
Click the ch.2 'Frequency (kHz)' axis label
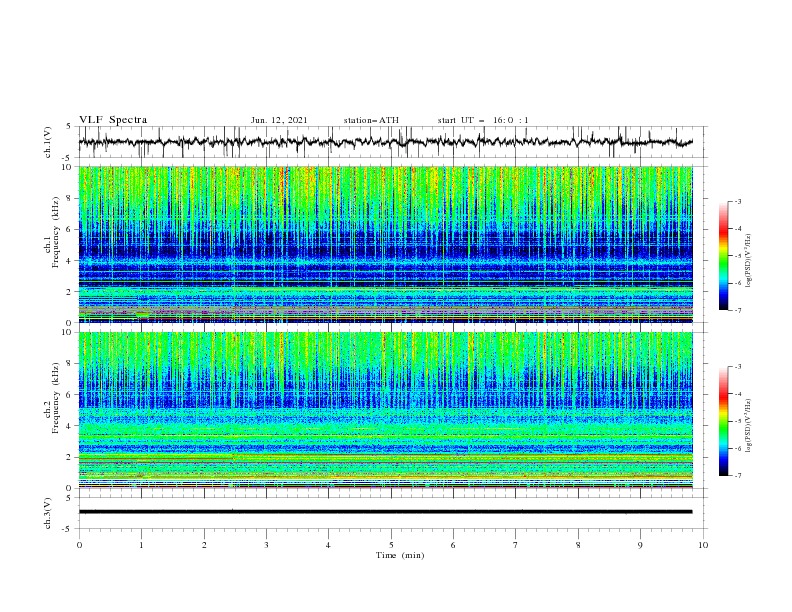(x=56, y=398)
